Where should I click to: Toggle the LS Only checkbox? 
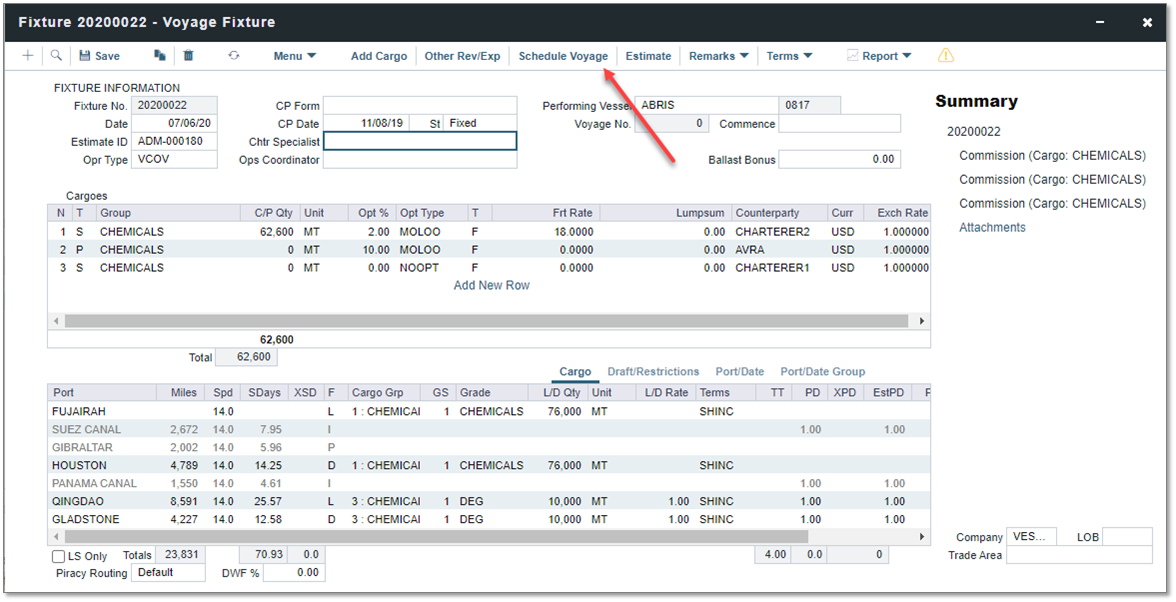pos(59,555)
